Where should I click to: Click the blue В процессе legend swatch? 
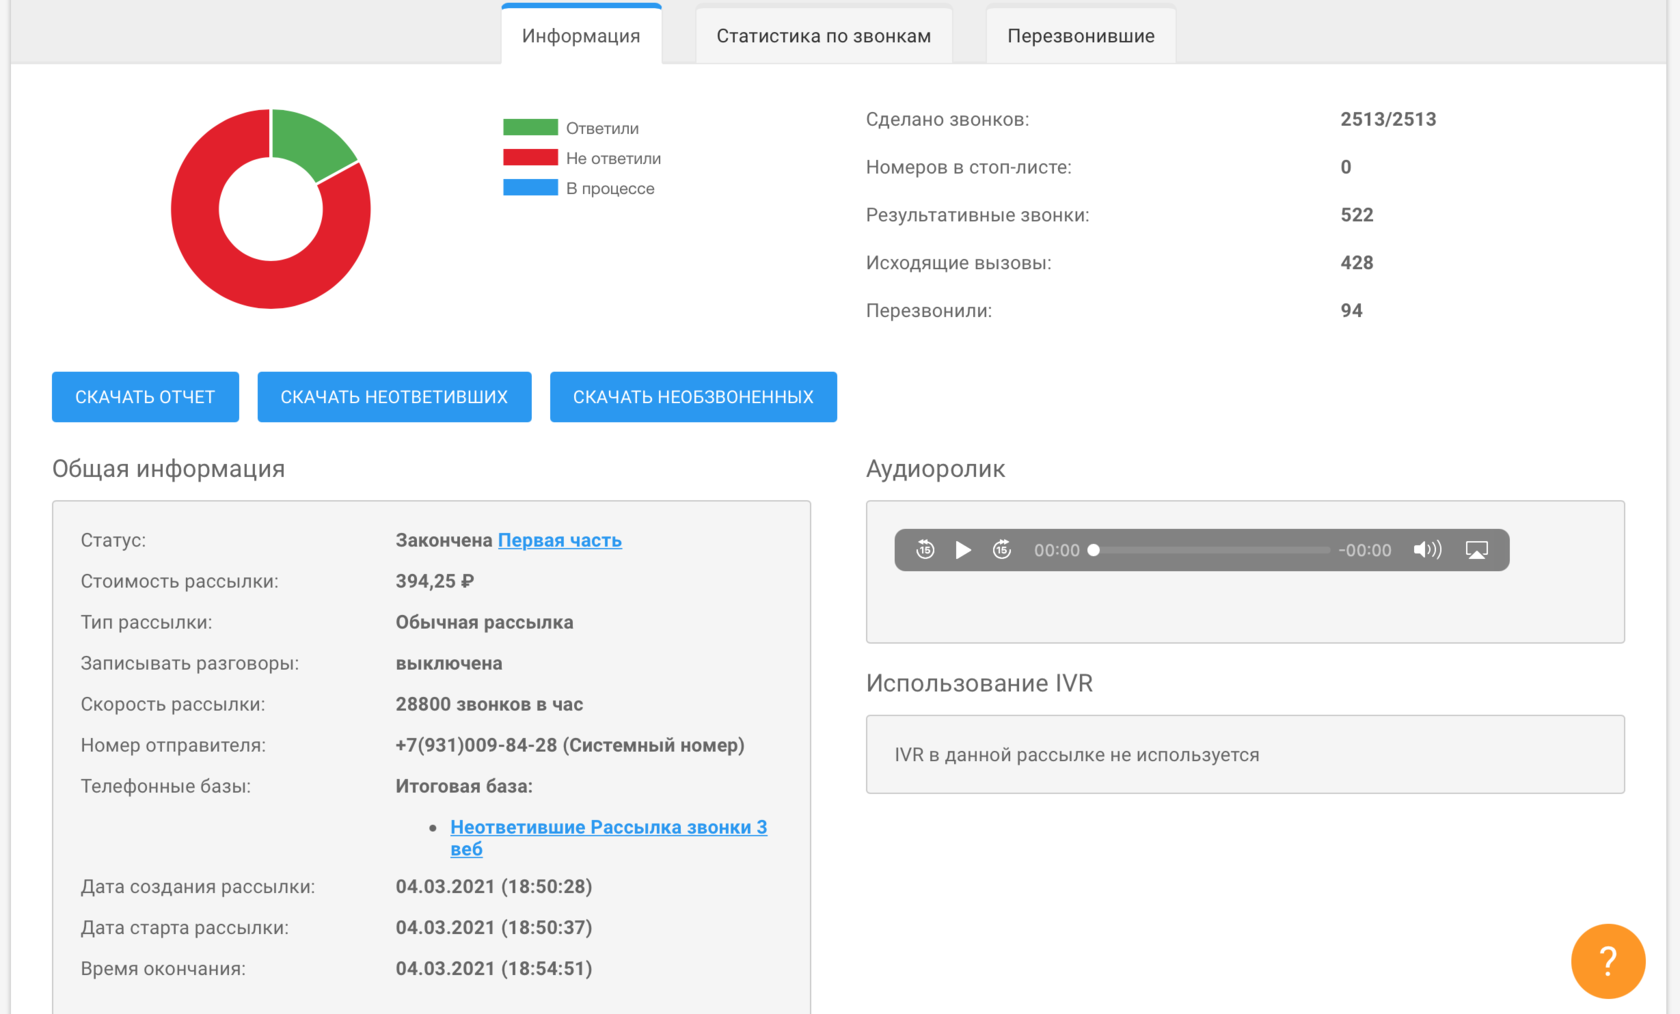(530, 187)
